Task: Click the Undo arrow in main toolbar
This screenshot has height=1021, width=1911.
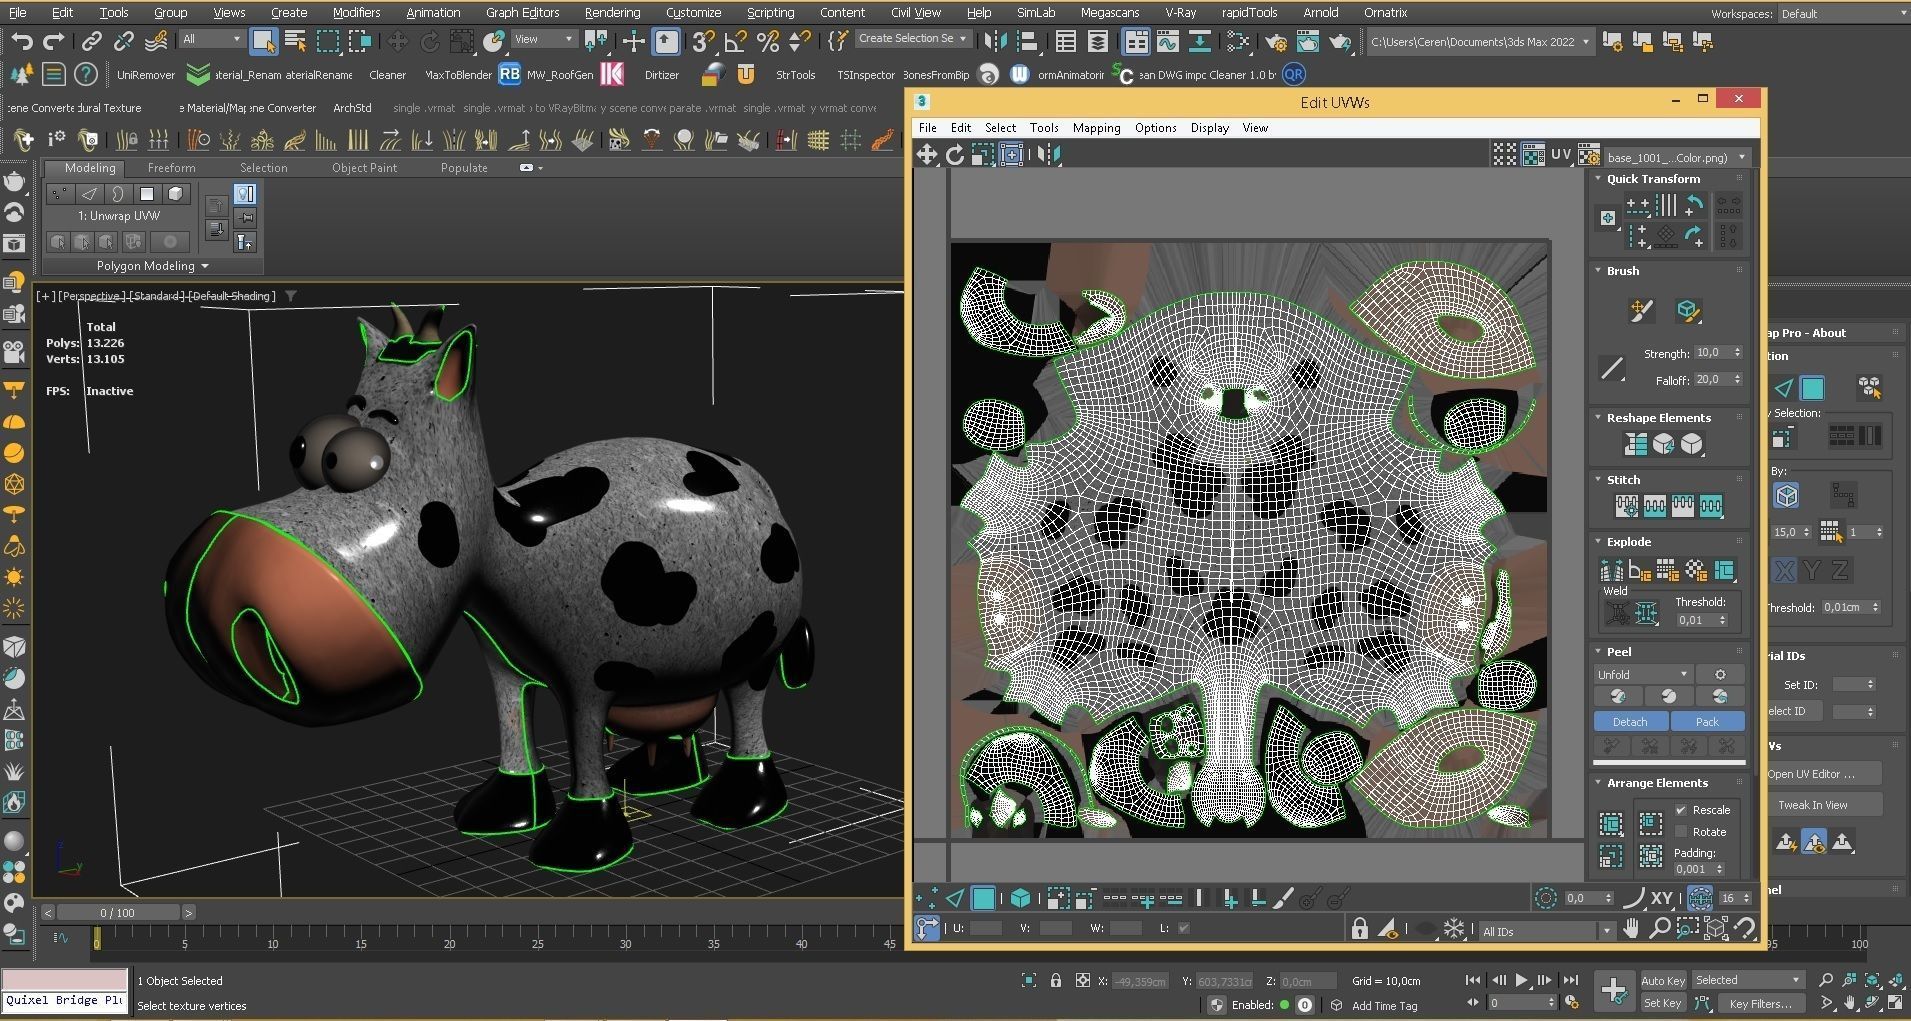Action: coord(22,41)
